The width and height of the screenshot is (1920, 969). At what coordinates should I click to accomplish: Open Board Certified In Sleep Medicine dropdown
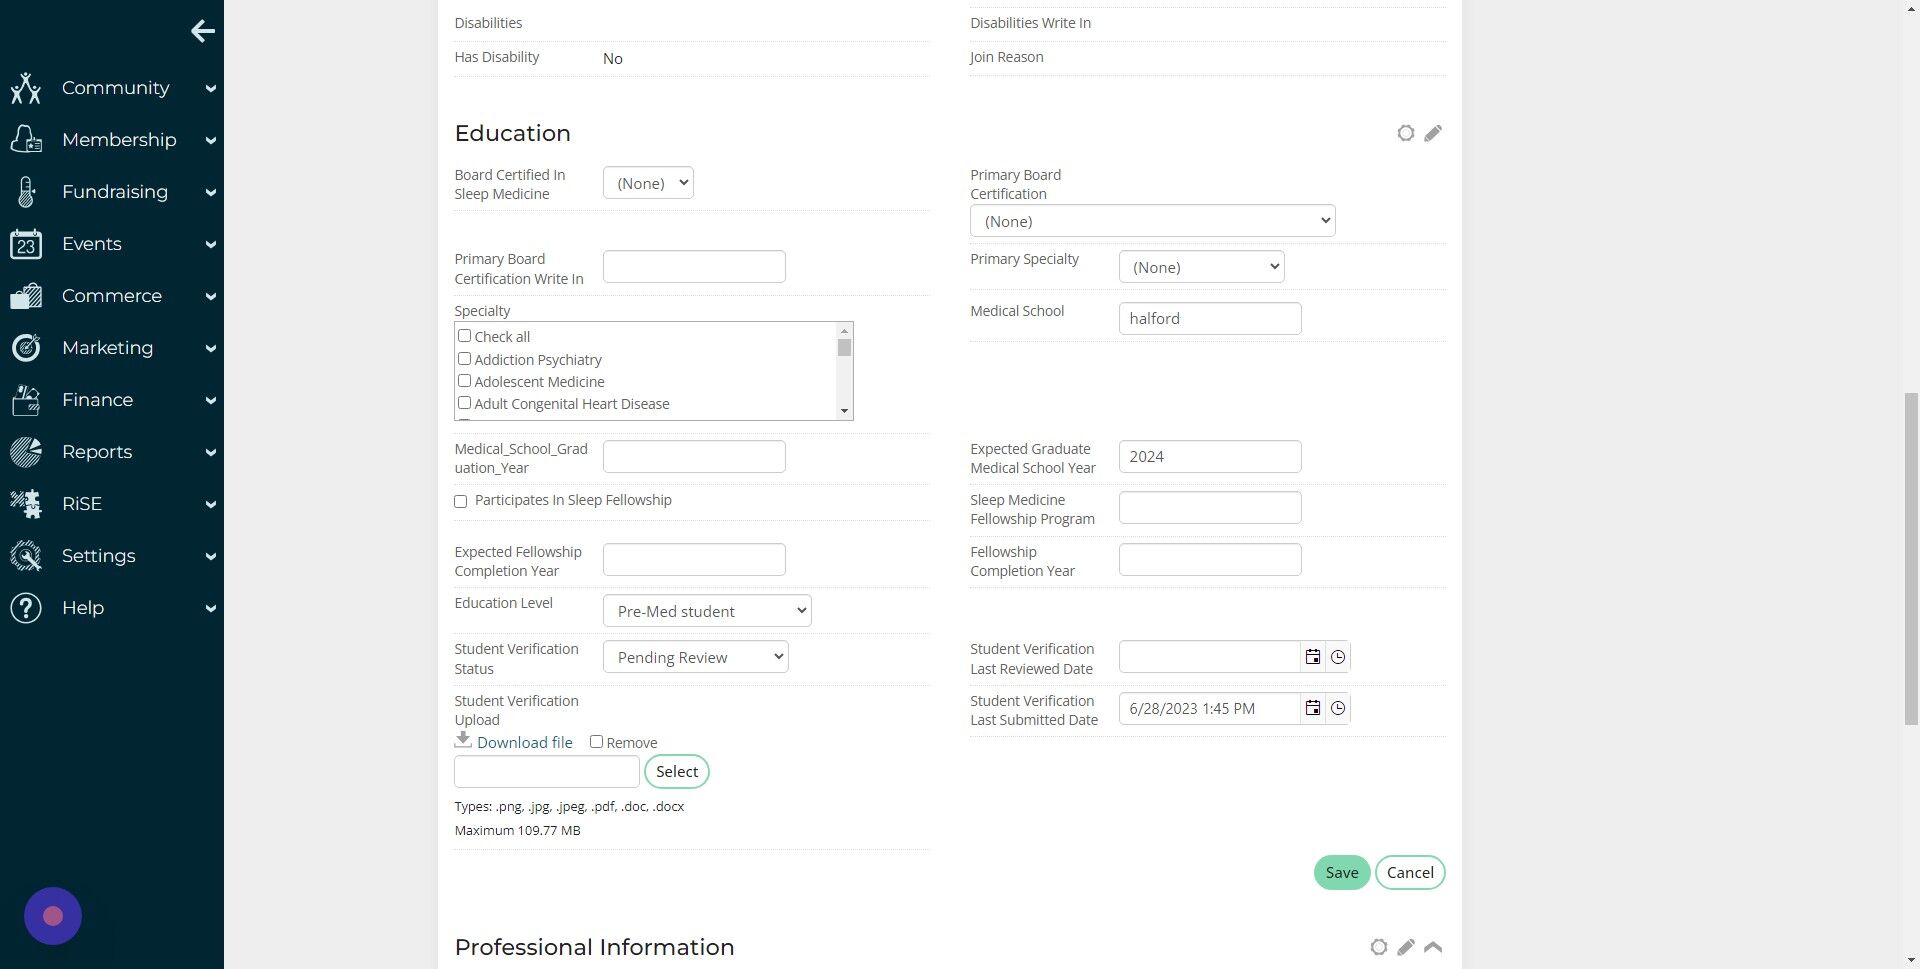pos(648,183)
